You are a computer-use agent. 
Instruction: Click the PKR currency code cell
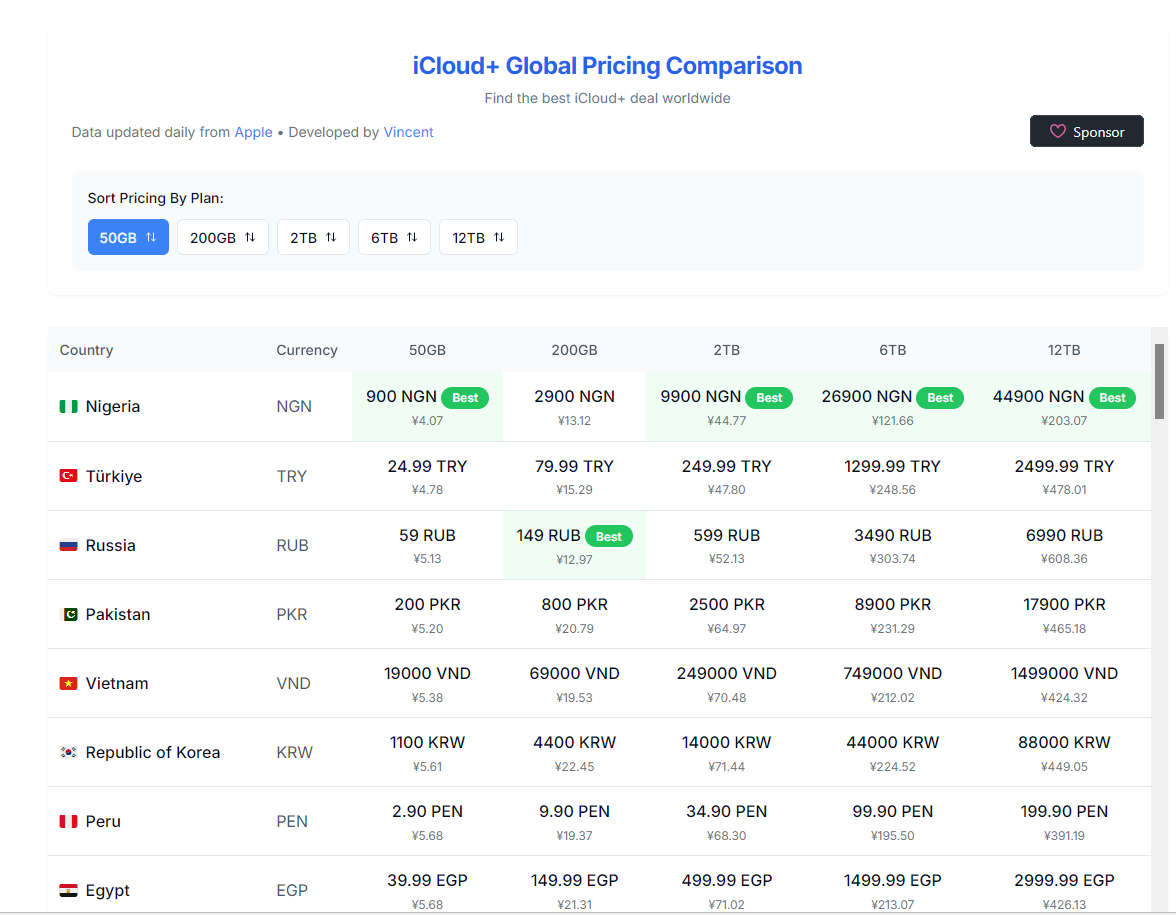point(292,614)
